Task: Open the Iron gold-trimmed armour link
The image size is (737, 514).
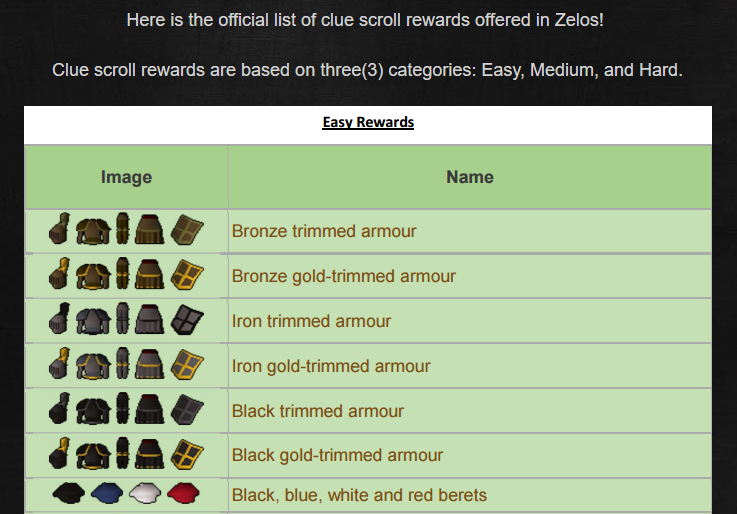Action: click(x=331, y=366)
